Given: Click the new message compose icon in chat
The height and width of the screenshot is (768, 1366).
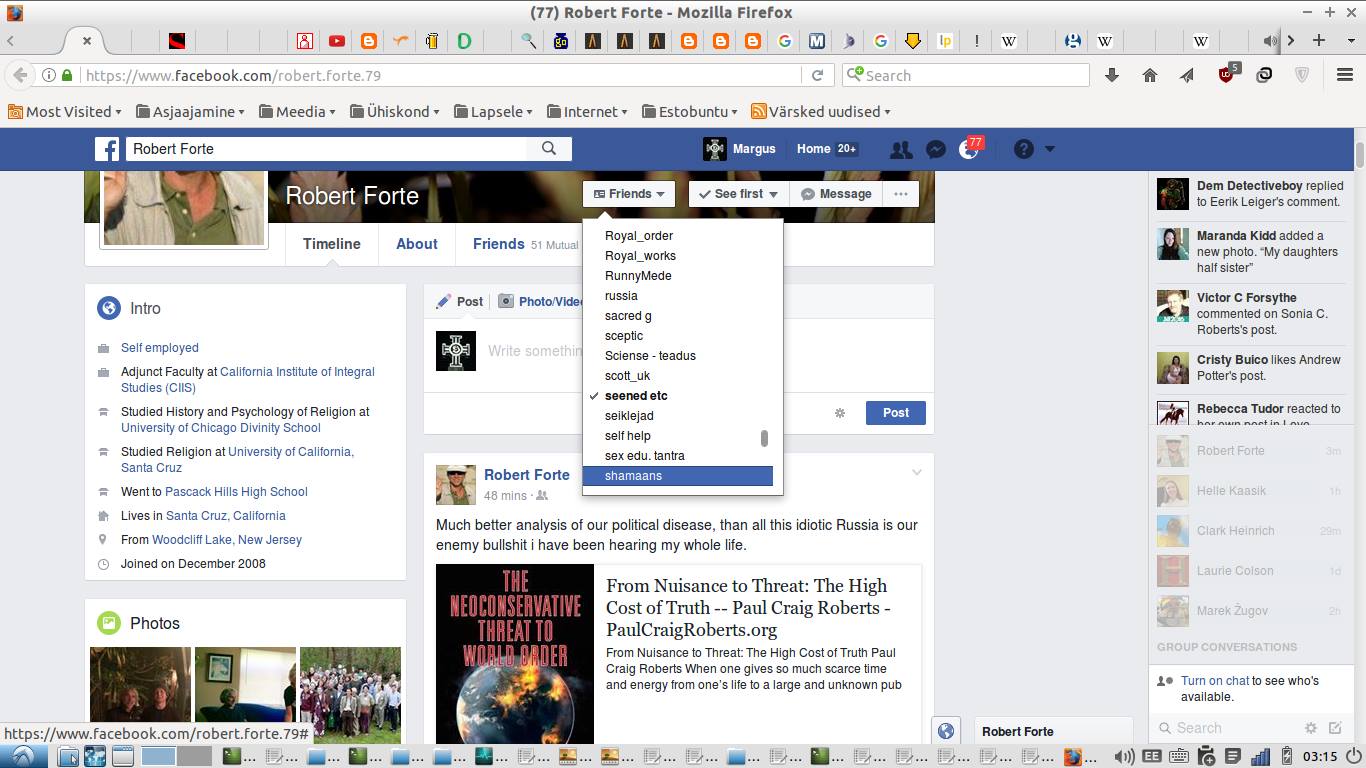Looking at the screenshot, I should click(x=1335, y=728).
